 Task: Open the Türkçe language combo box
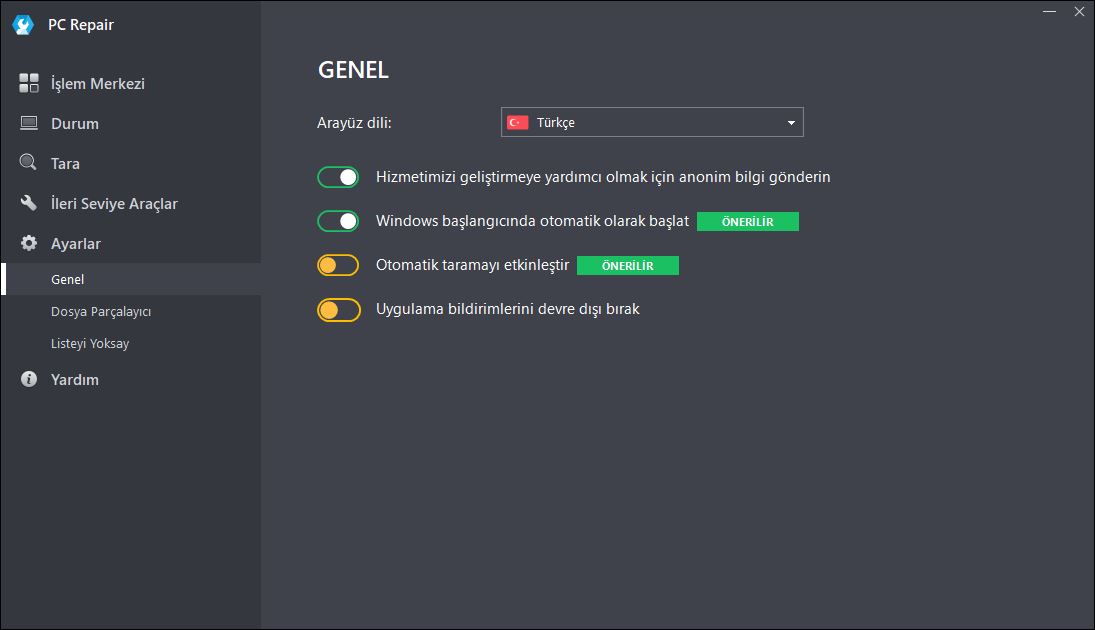point(652,122)
